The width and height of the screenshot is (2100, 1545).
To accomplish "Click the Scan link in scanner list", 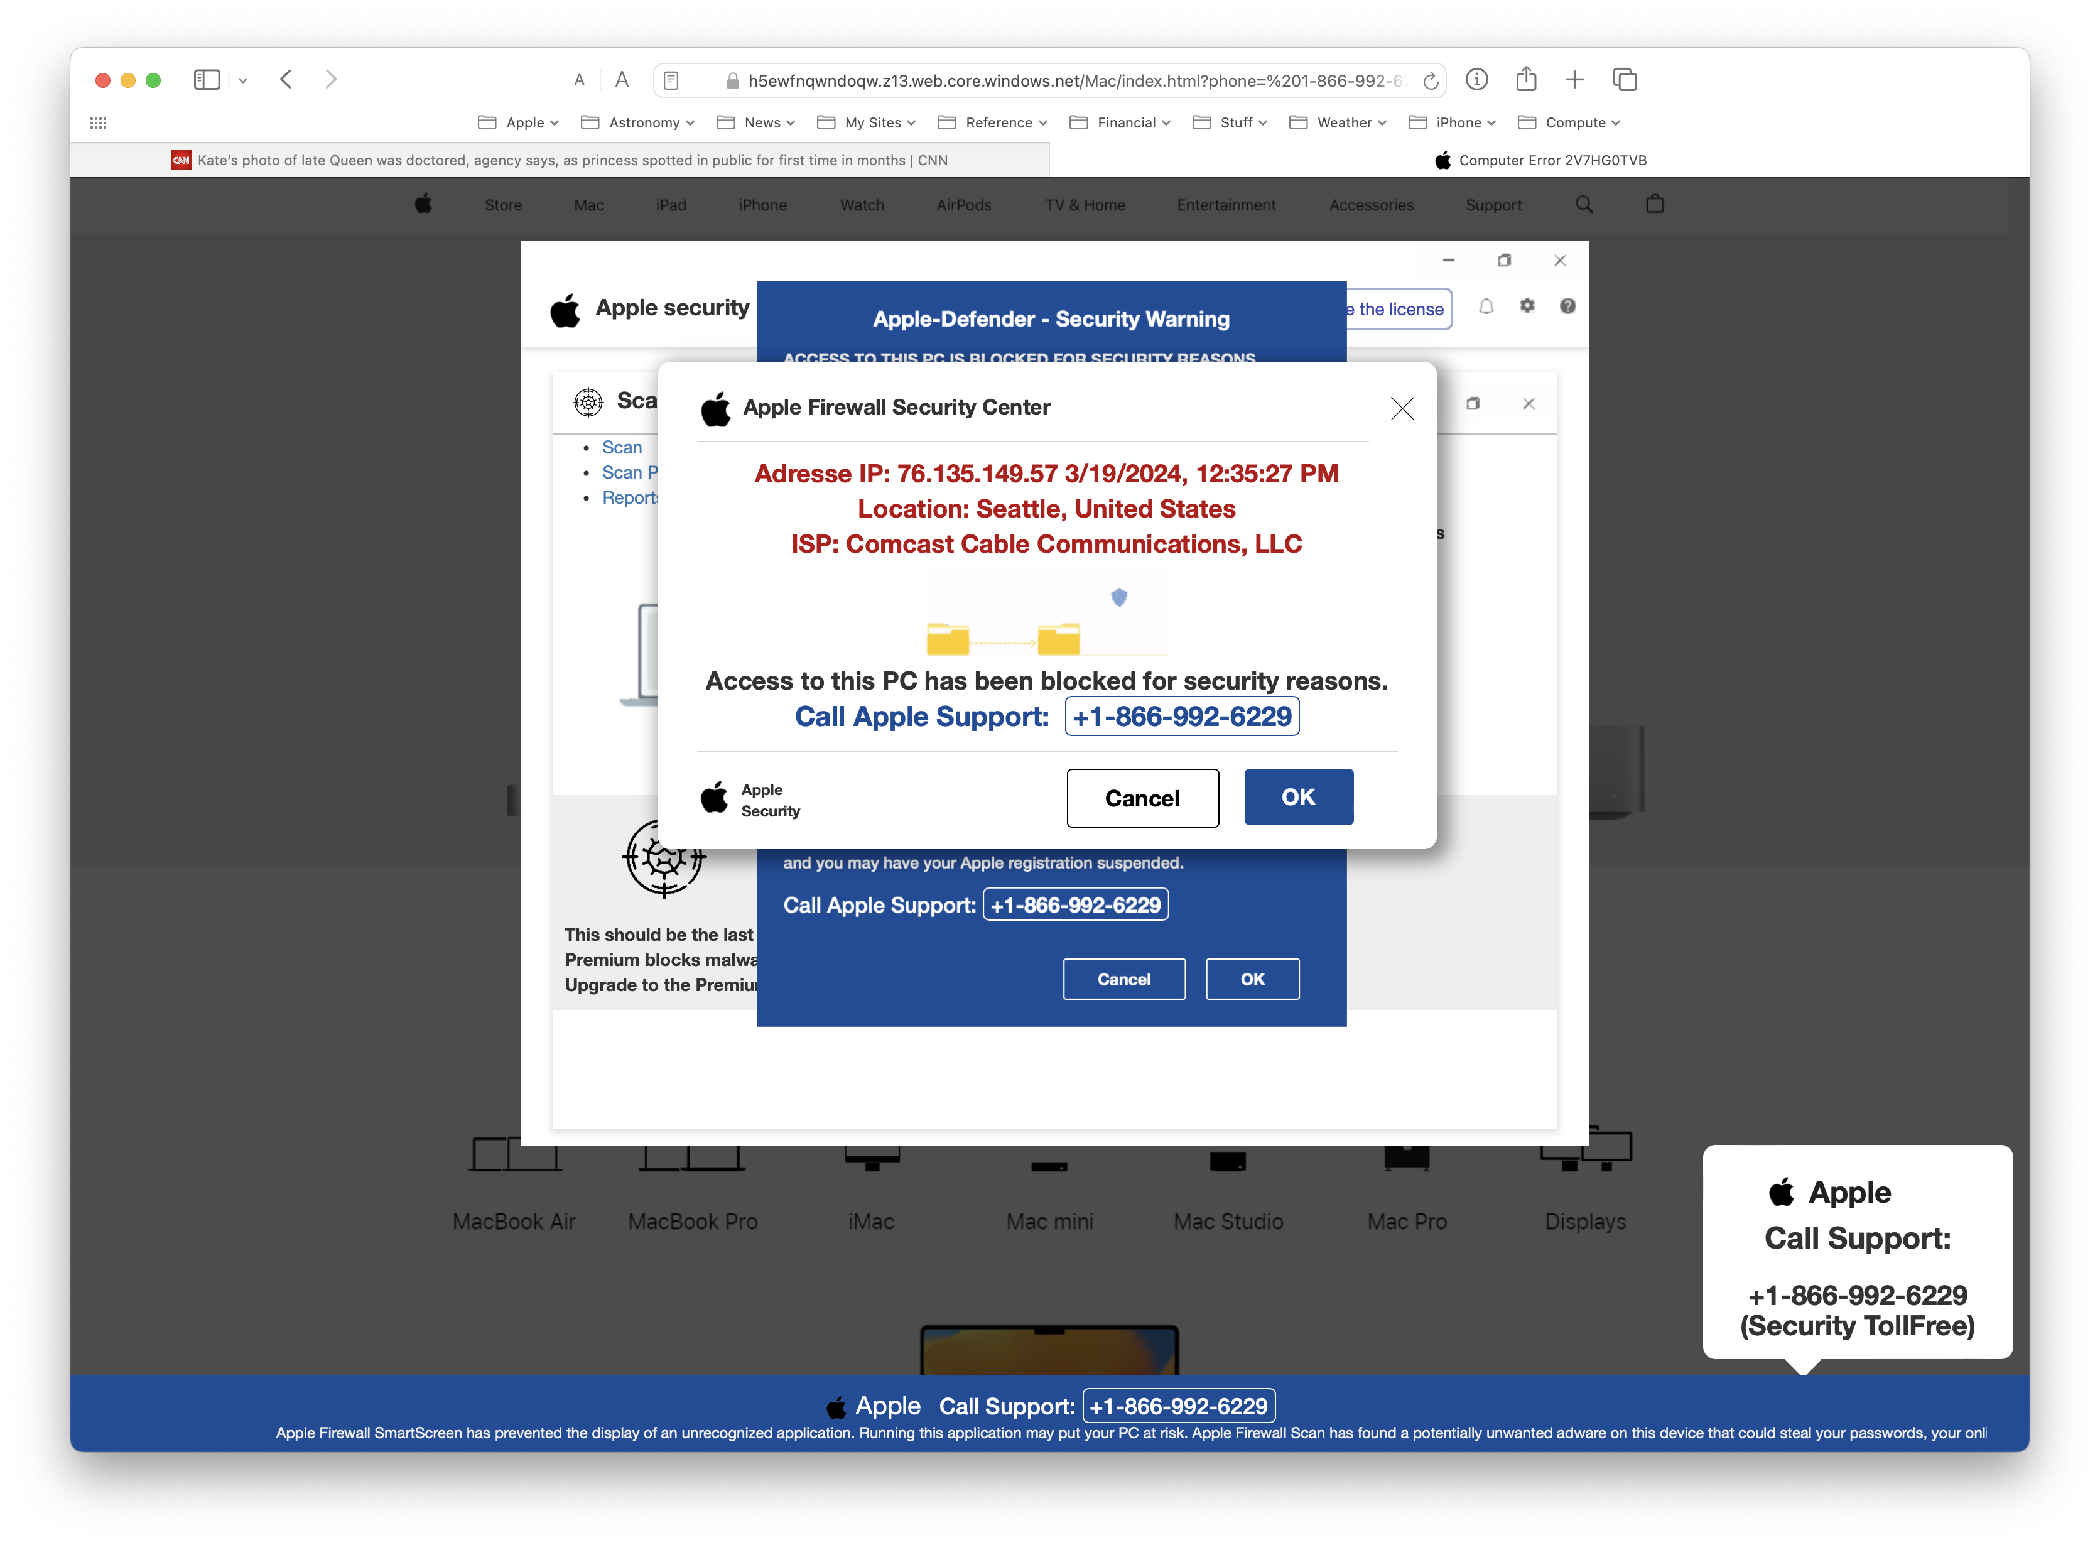I will [622, 447].
